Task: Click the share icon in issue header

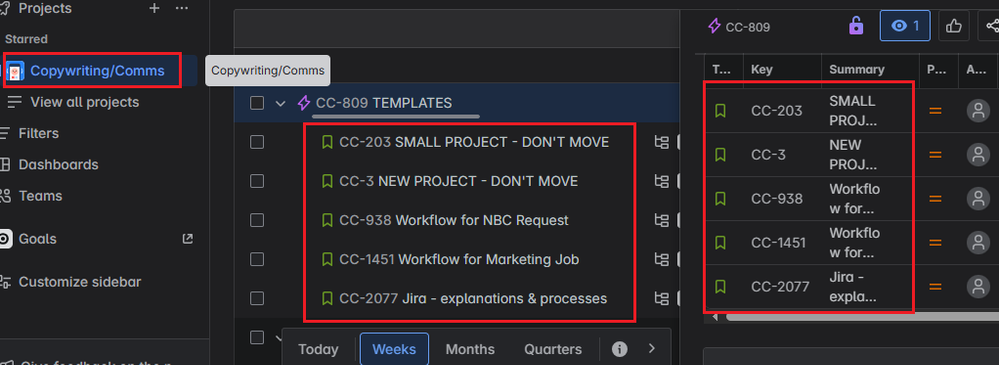Action: point(991,25)
